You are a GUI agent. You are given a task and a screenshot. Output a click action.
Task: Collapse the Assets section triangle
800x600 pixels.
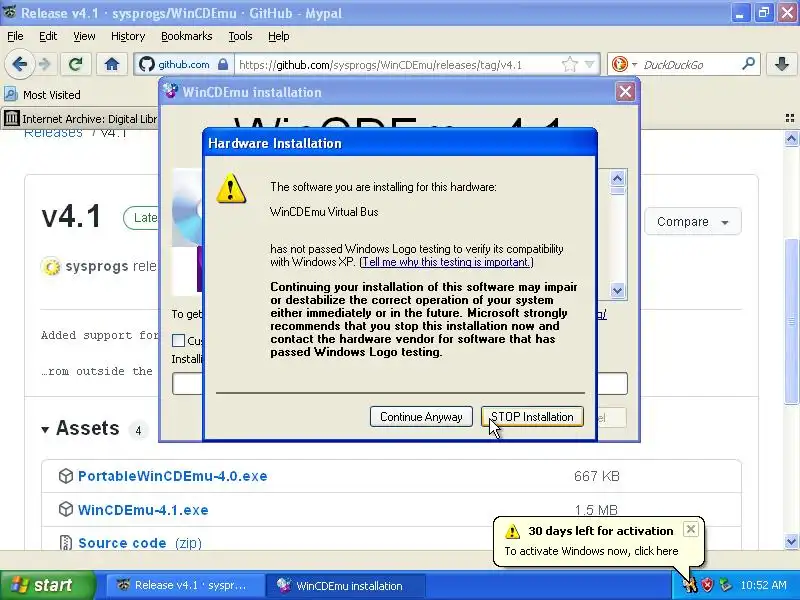click(x=45, y=430)
